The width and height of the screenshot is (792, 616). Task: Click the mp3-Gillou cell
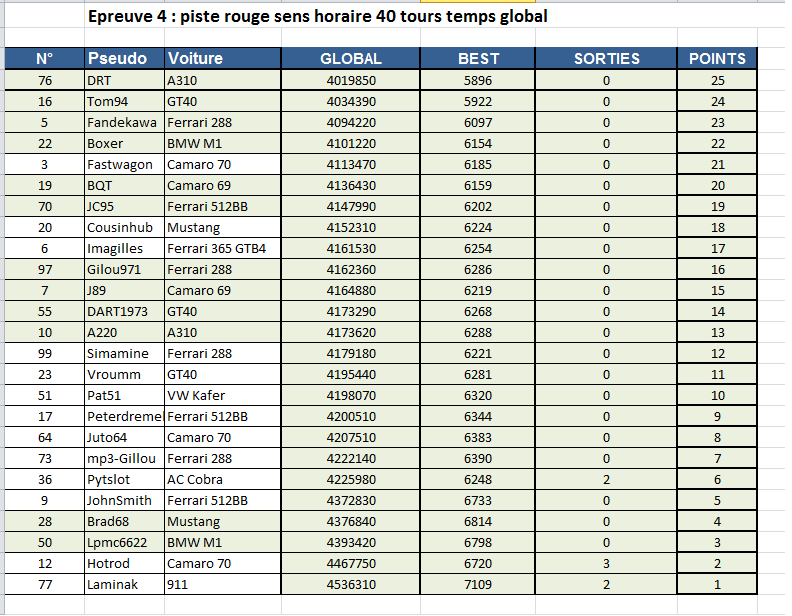124,458
